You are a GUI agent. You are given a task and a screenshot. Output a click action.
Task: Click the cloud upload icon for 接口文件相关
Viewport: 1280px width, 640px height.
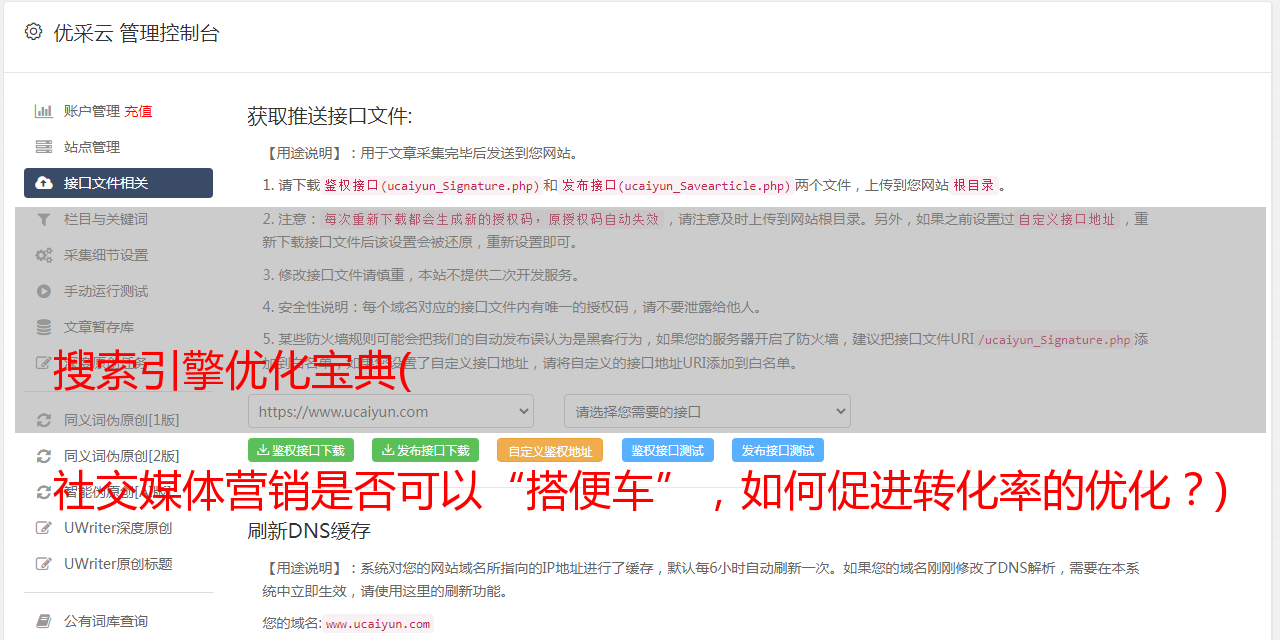click(x=44, y=183)
